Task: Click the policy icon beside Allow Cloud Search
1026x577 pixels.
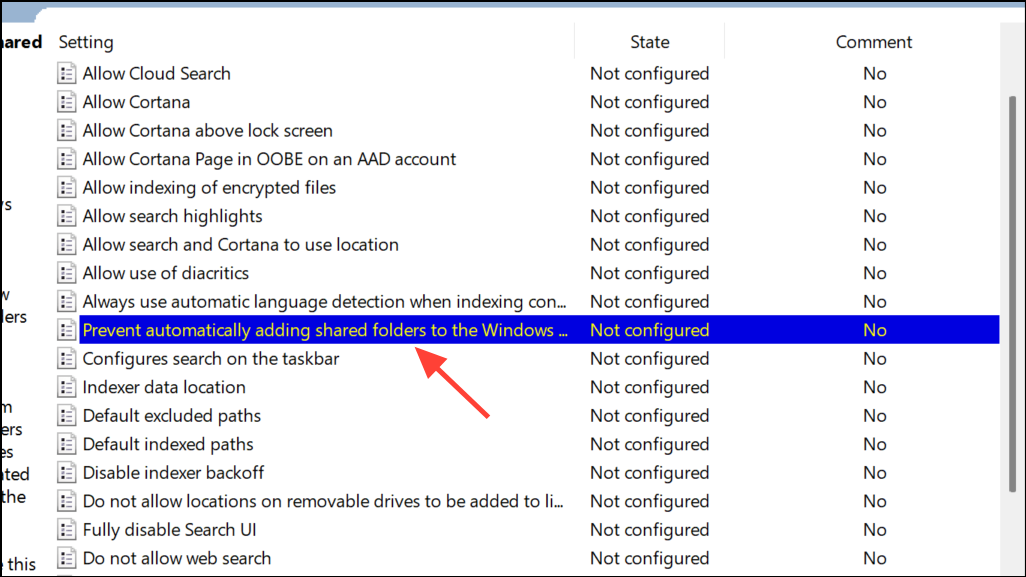Action: tap(66, 73)
